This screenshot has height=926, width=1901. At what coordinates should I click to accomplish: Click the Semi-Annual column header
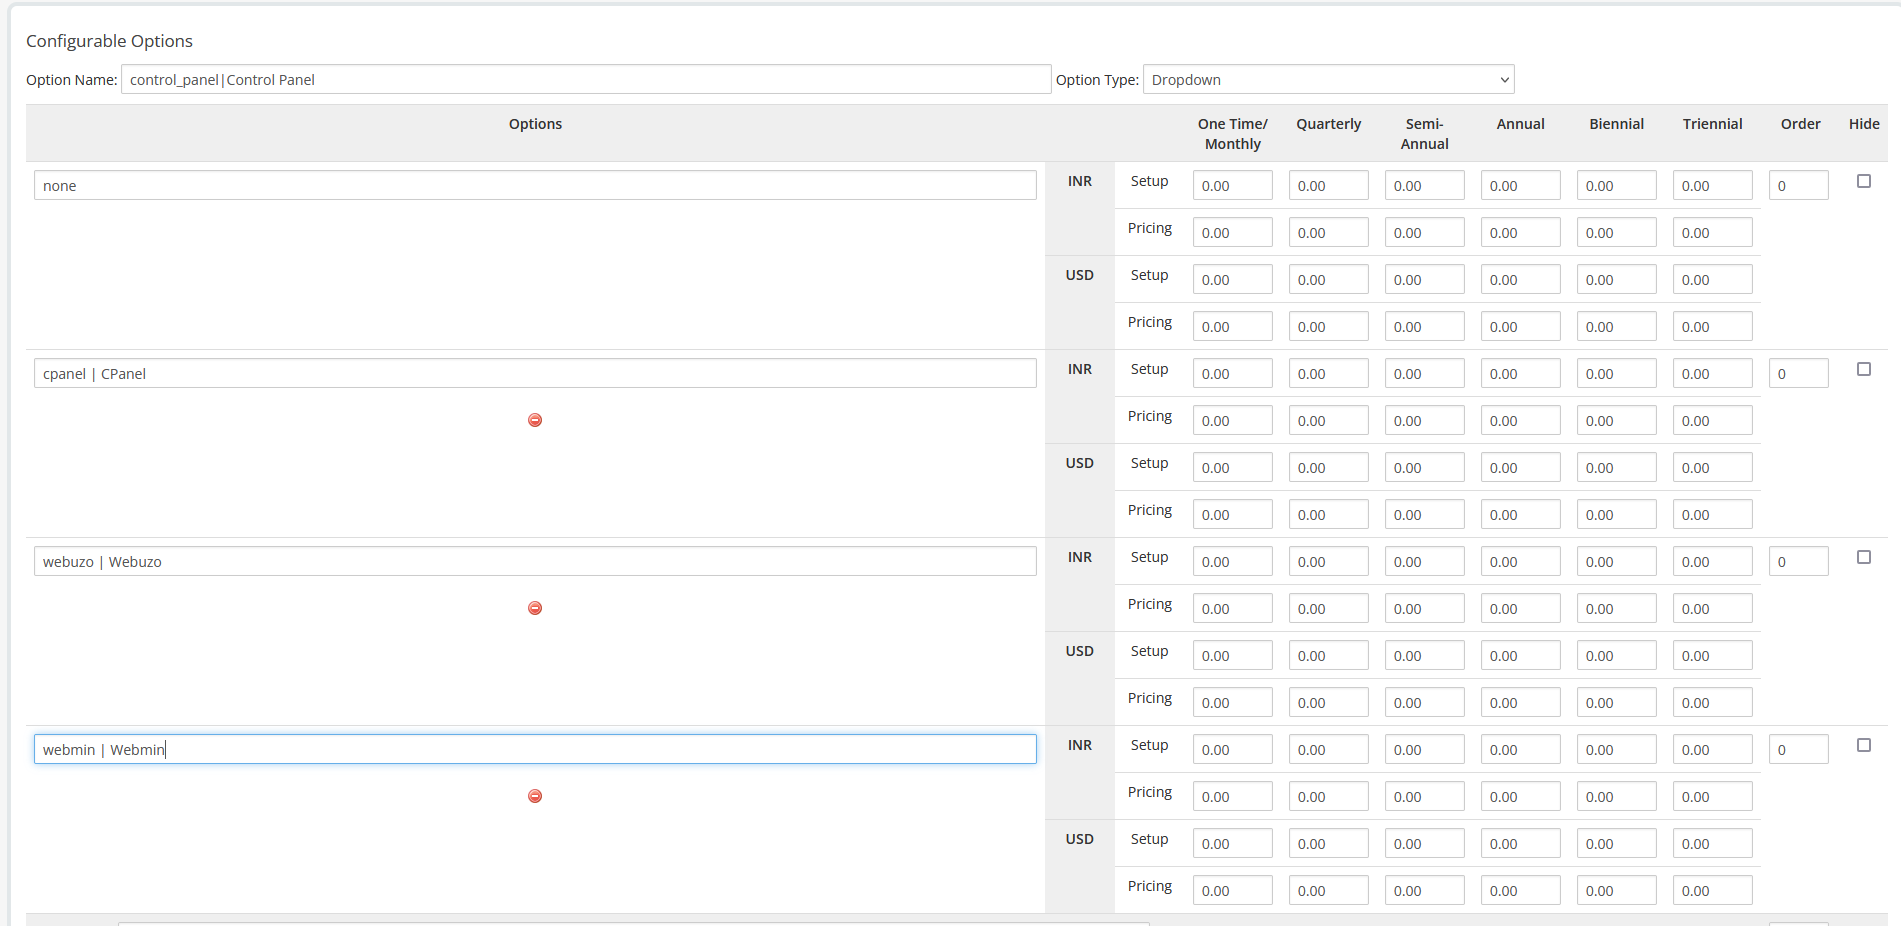coord(1425,134)
